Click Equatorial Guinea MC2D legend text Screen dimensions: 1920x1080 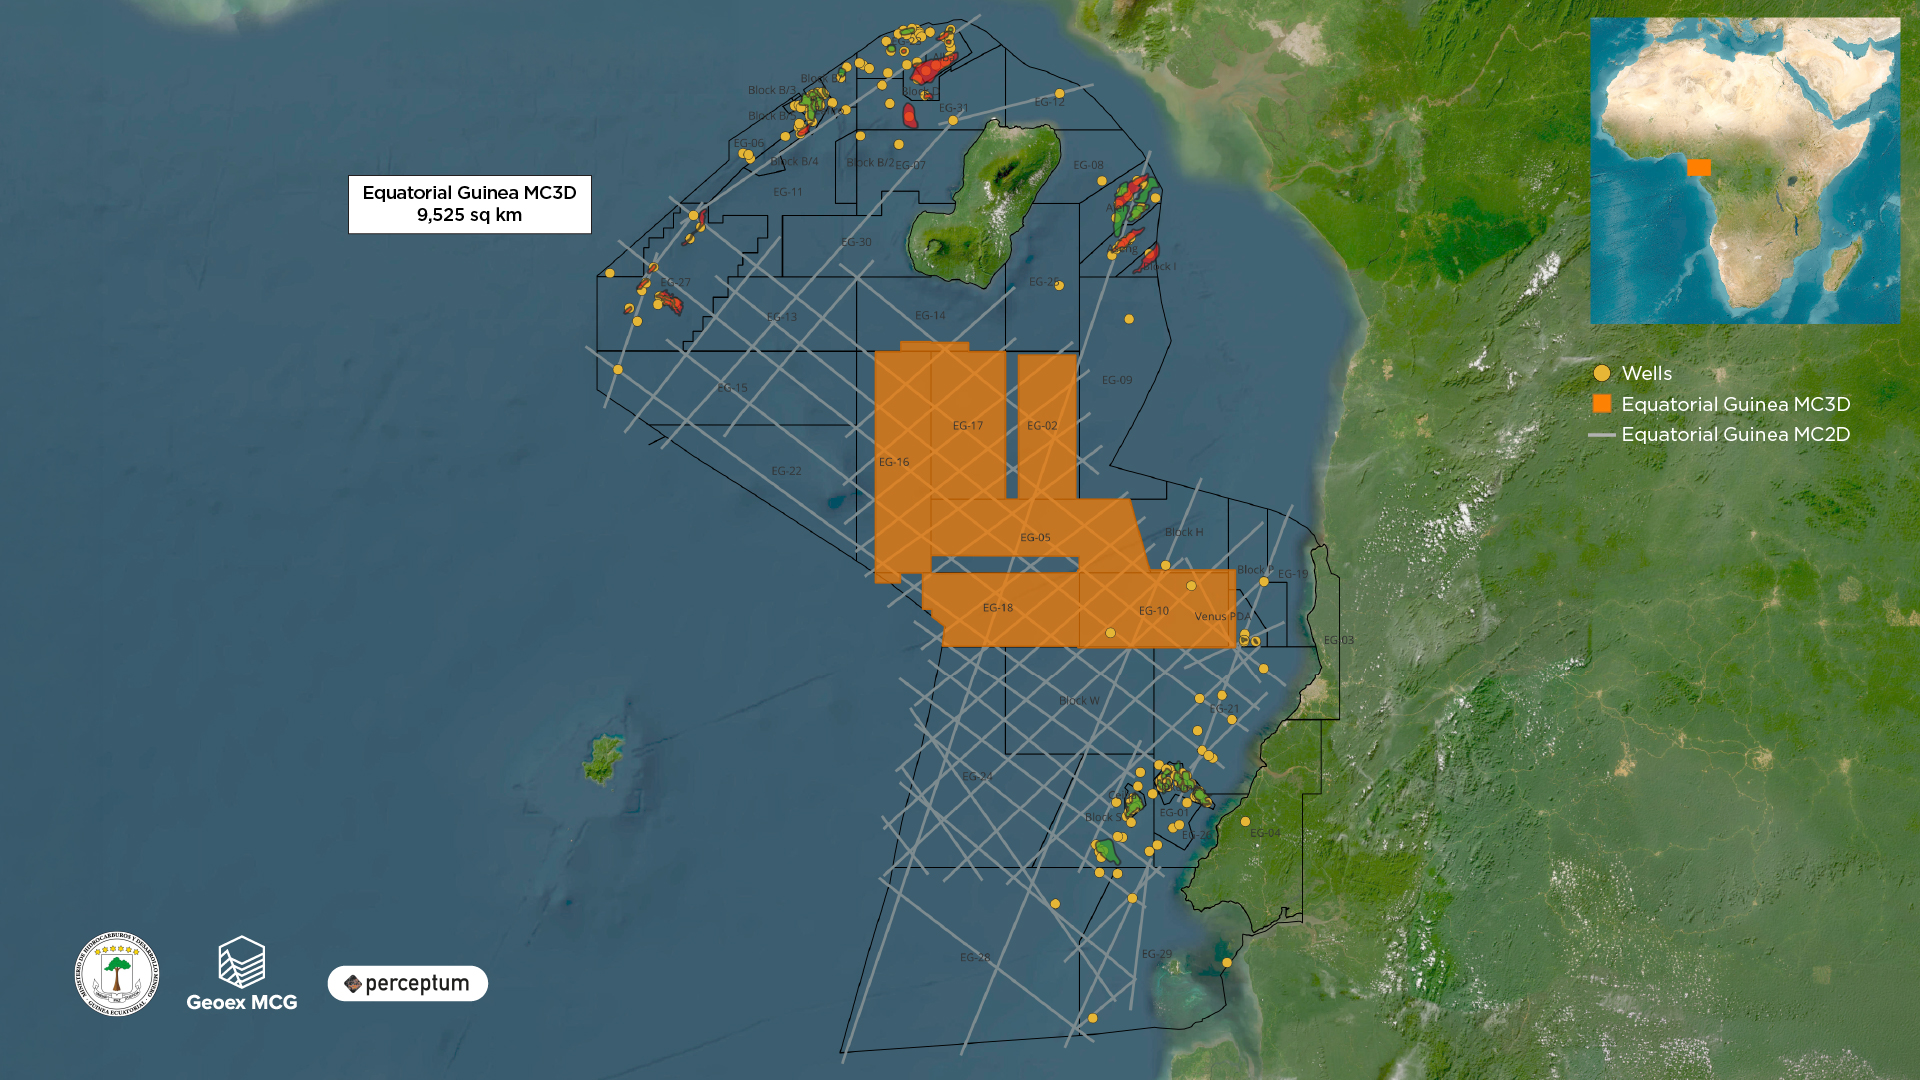pyautogui.click(x=1735, y=435)
